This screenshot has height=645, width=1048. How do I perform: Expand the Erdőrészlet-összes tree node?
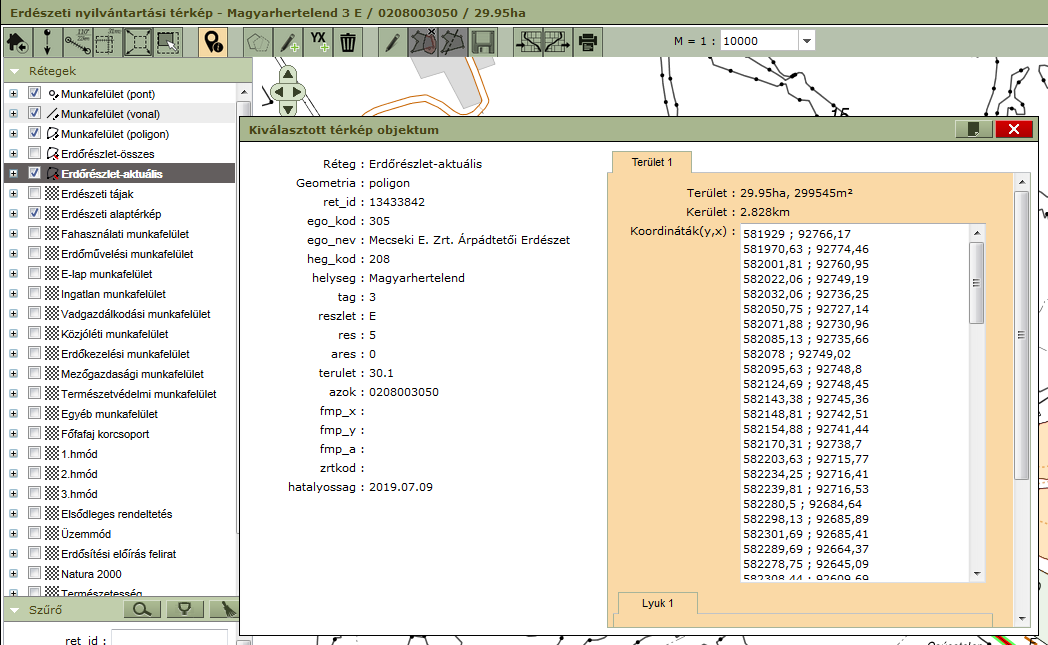13,154
